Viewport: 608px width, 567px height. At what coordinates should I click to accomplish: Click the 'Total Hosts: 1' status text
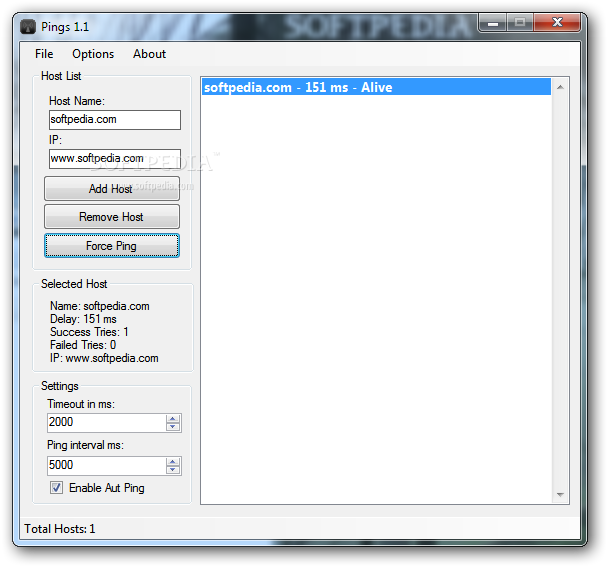(x=60, y=529)
